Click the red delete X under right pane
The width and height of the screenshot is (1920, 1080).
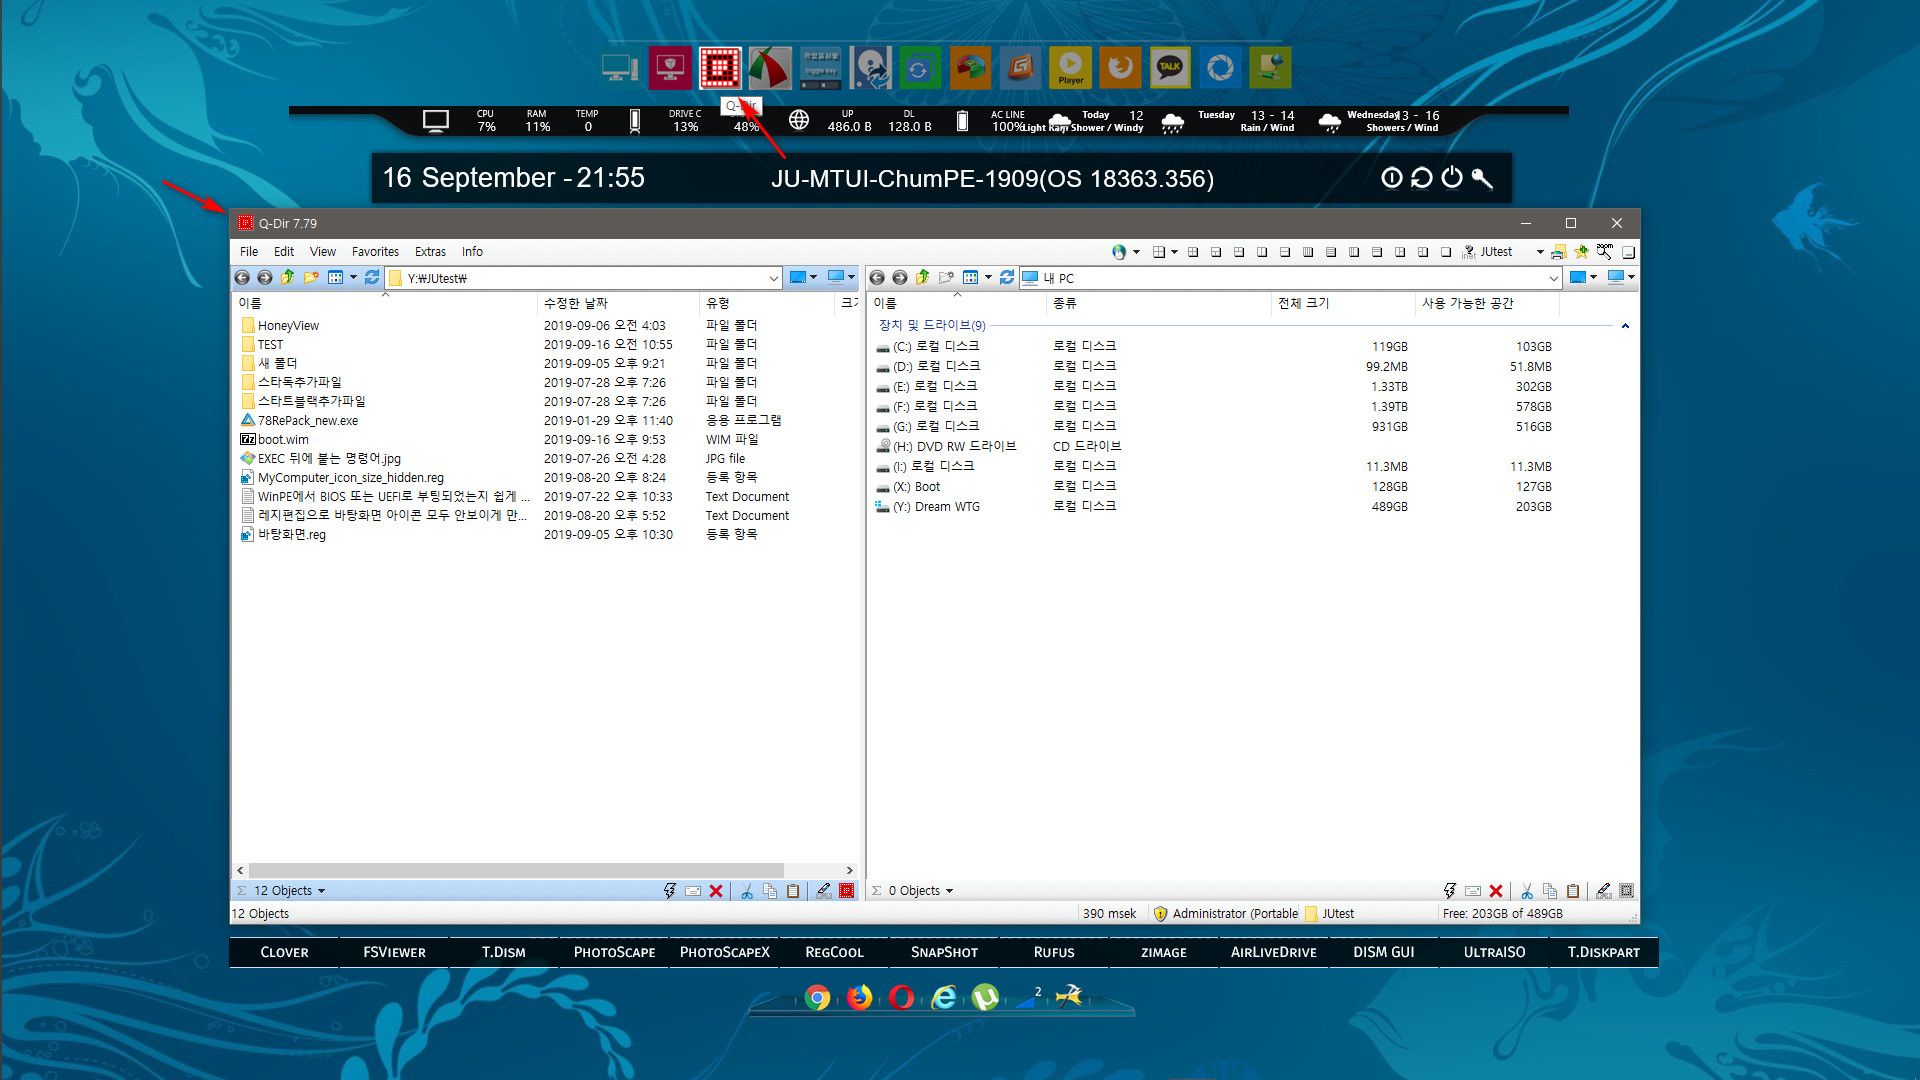point(1496,891)
